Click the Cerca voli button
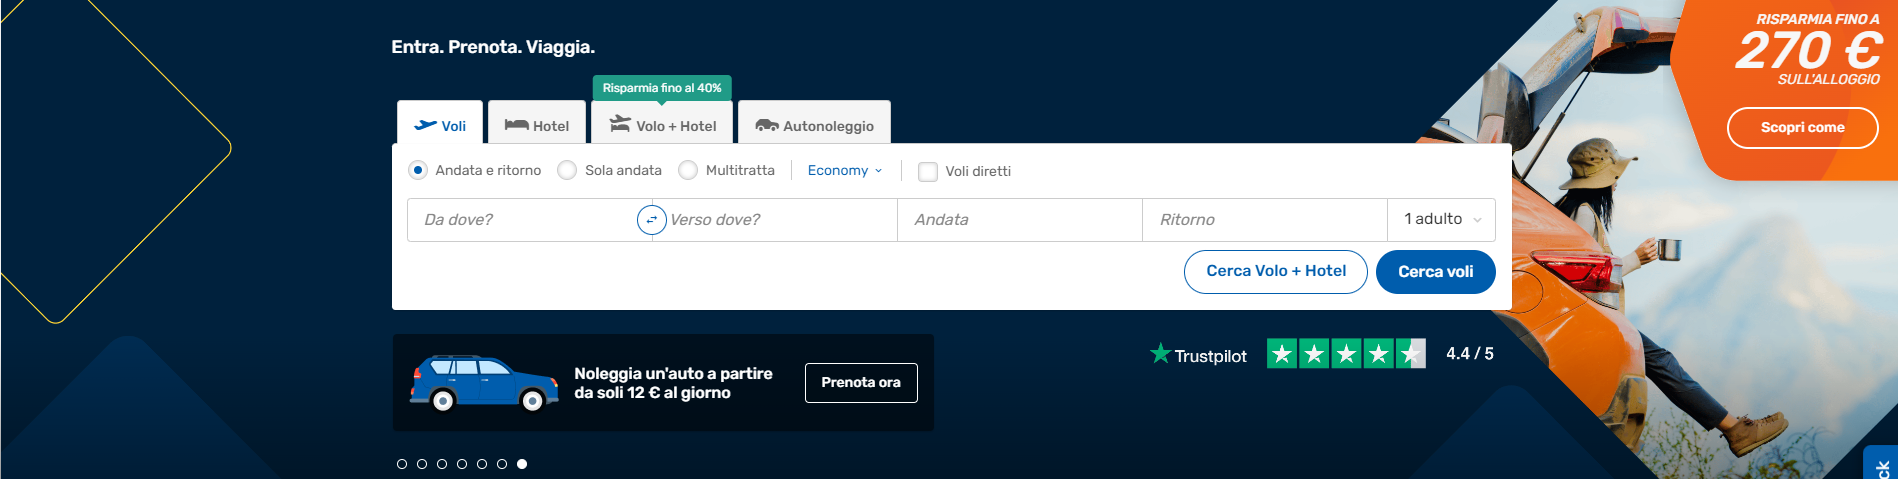1898x479 pixels. pos(1436,272)
